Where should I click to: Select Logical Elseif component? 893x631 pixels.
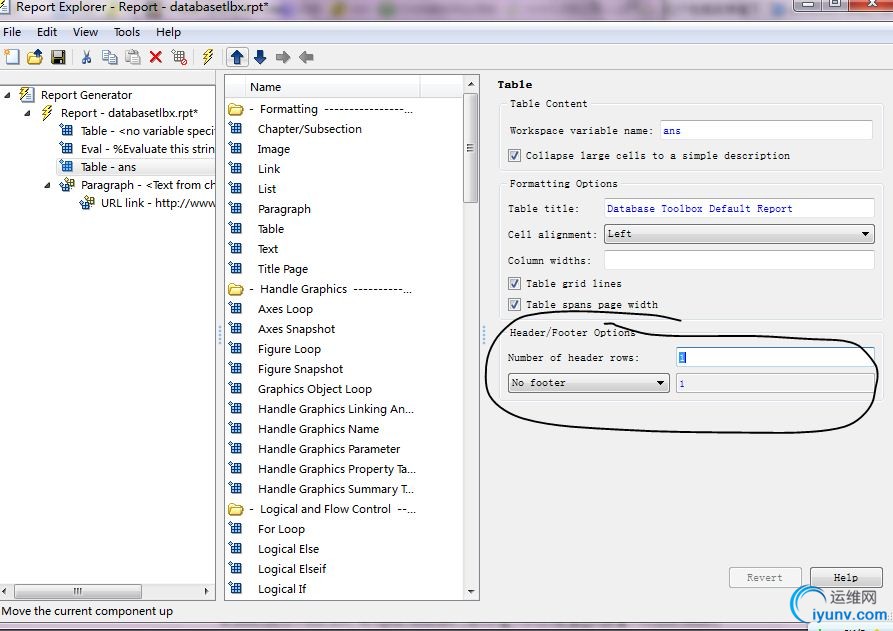click(x=292, y=569)
